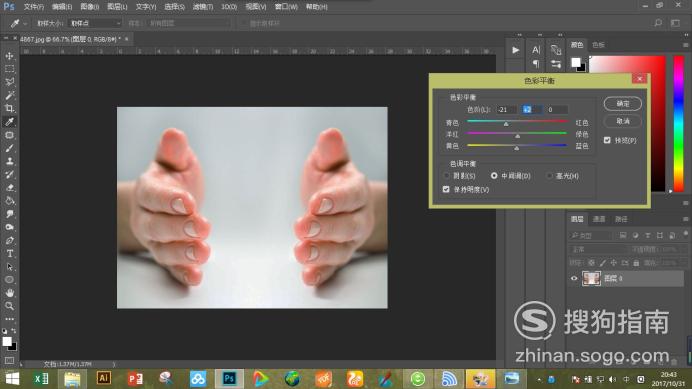The height and width of the screenshot is (389, 692).
Task: Click the hue spectrum bar in Color panel
Action: pyautogui.click(x=679, y=124)
